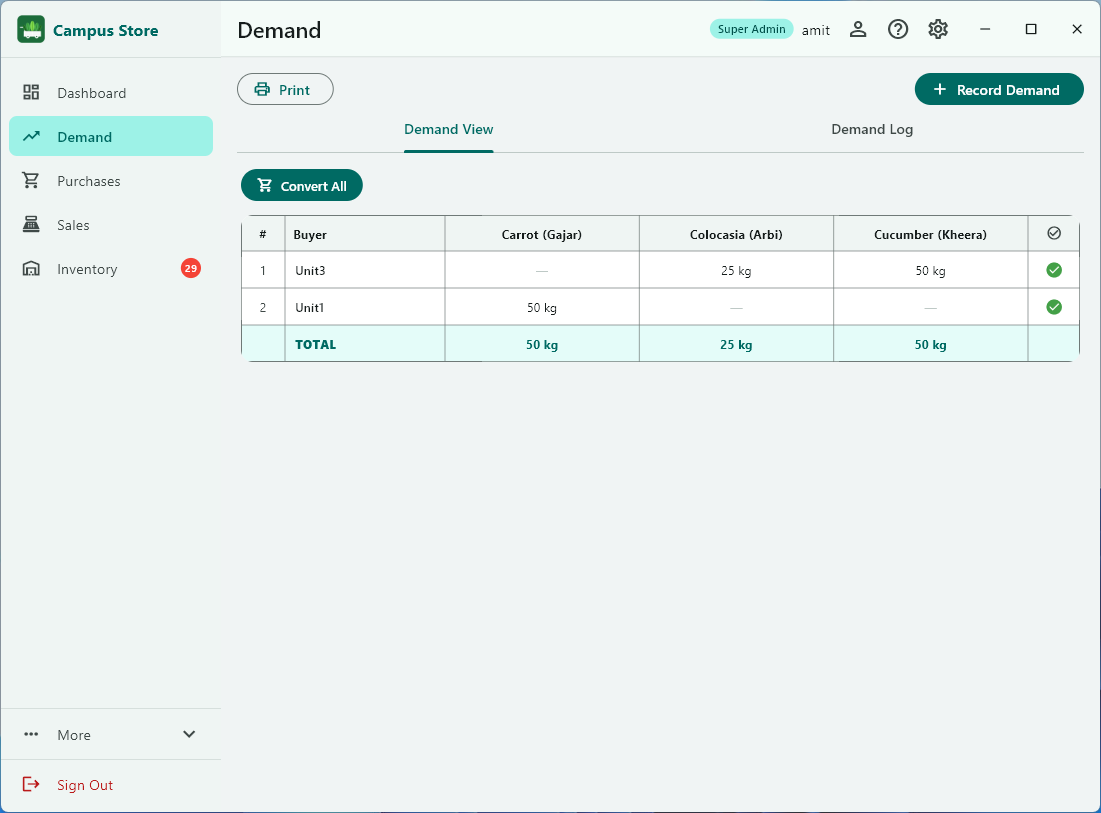Click the Sign Out link

pos(85,785)
